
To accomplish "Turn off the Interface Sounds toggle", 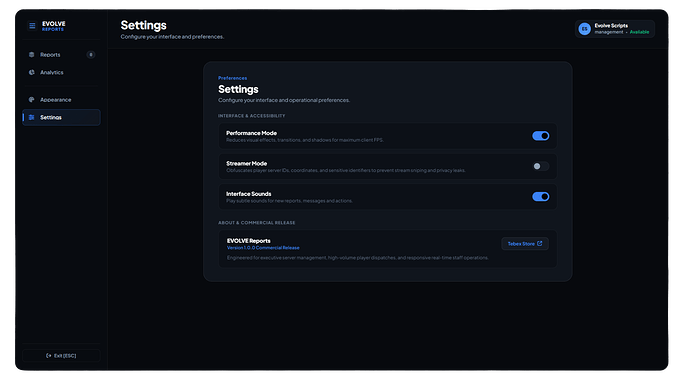I will (540, 197).
